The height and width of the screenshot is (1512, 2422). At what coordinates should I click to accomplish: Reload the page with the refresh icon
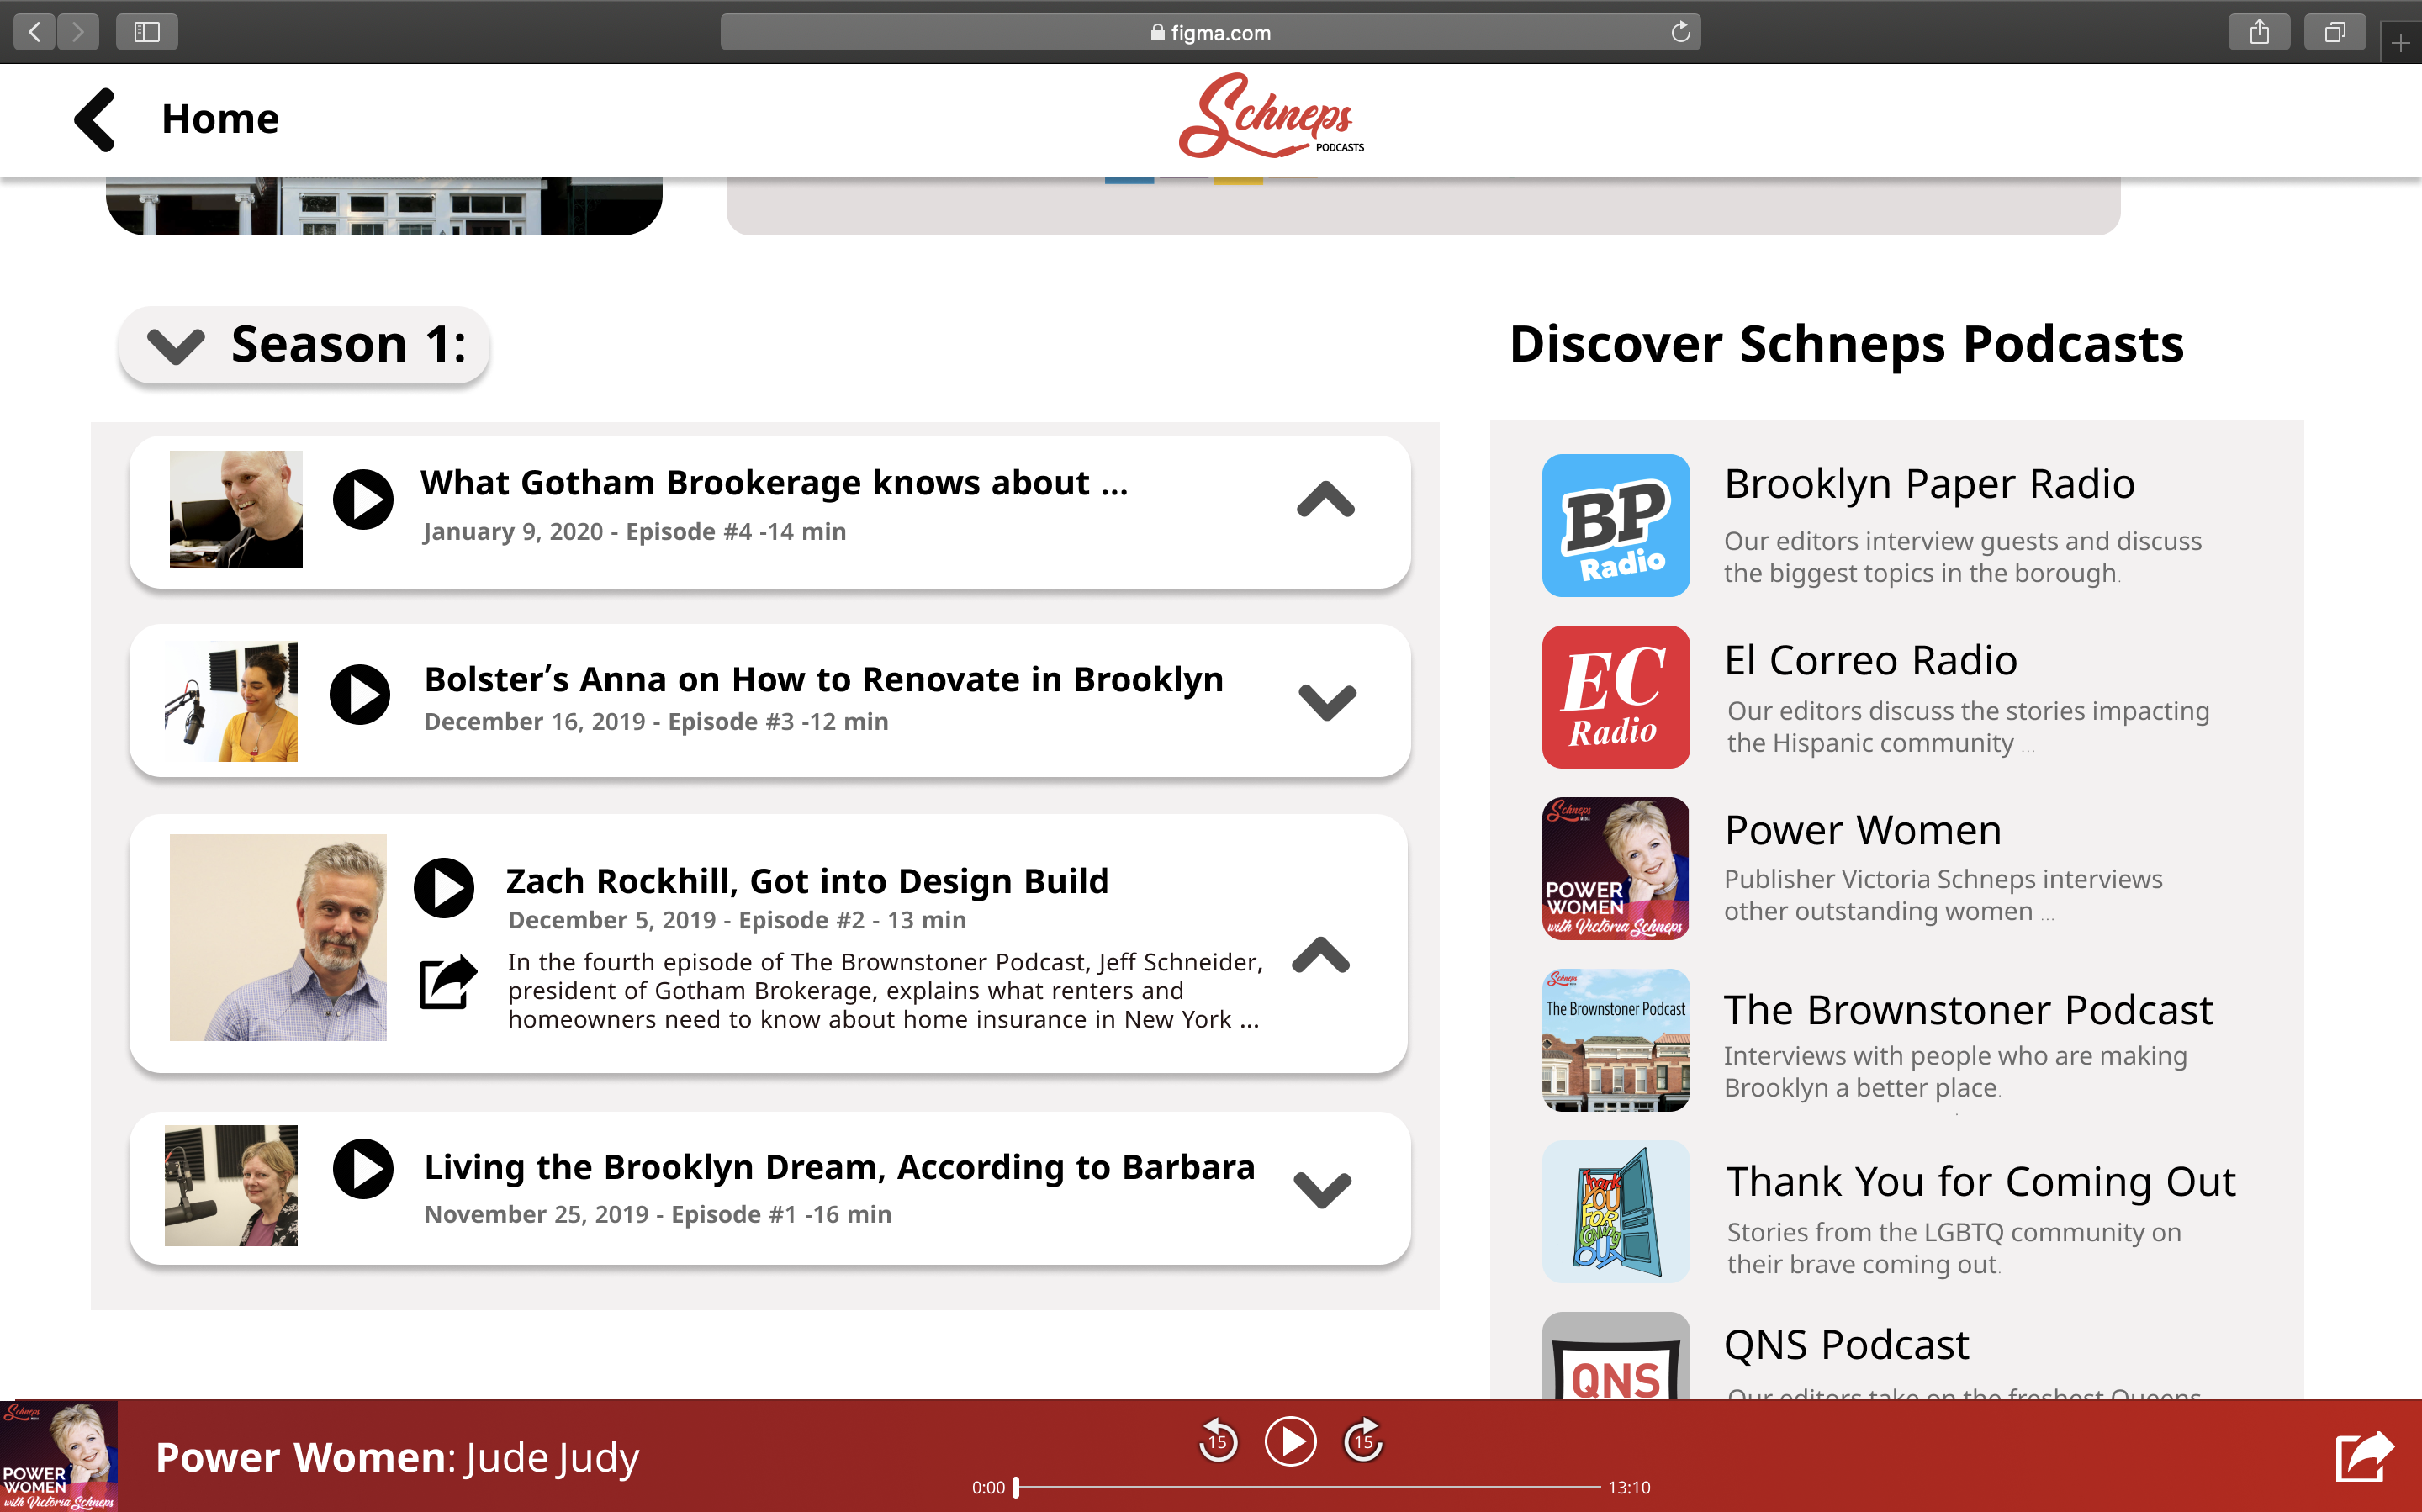coord(1680,32)
